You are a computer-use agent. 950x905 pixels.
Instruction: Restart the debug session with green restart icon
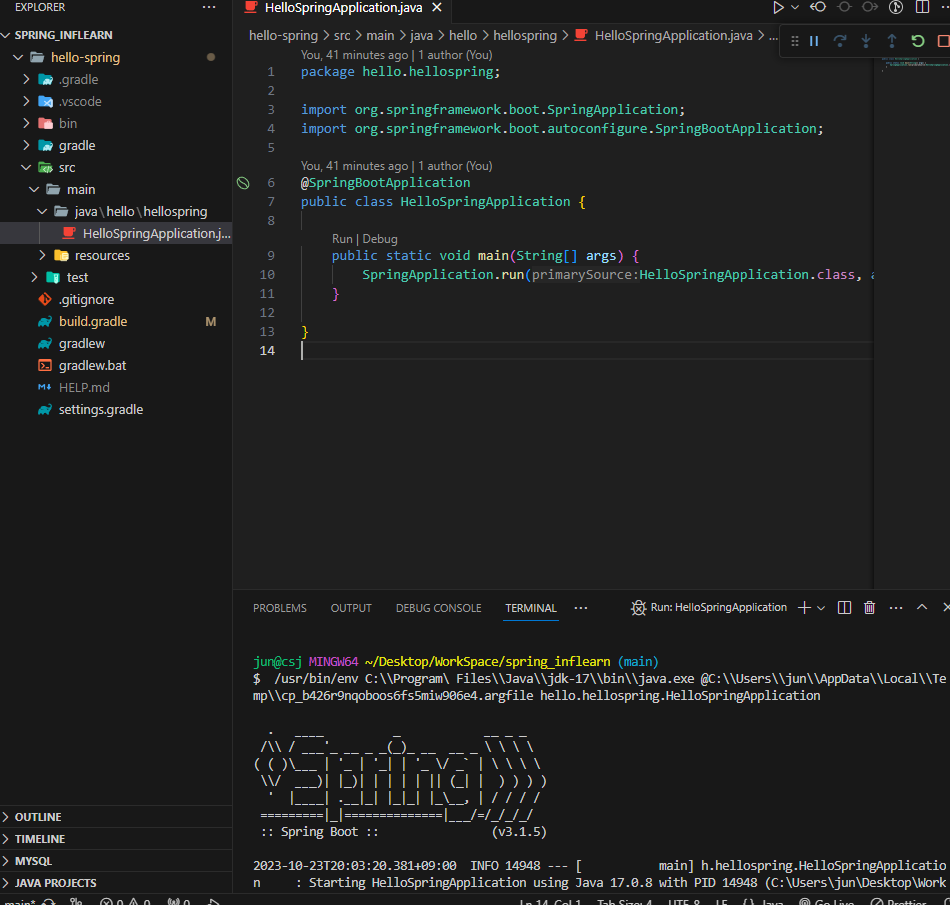click(x=918, y=42)
